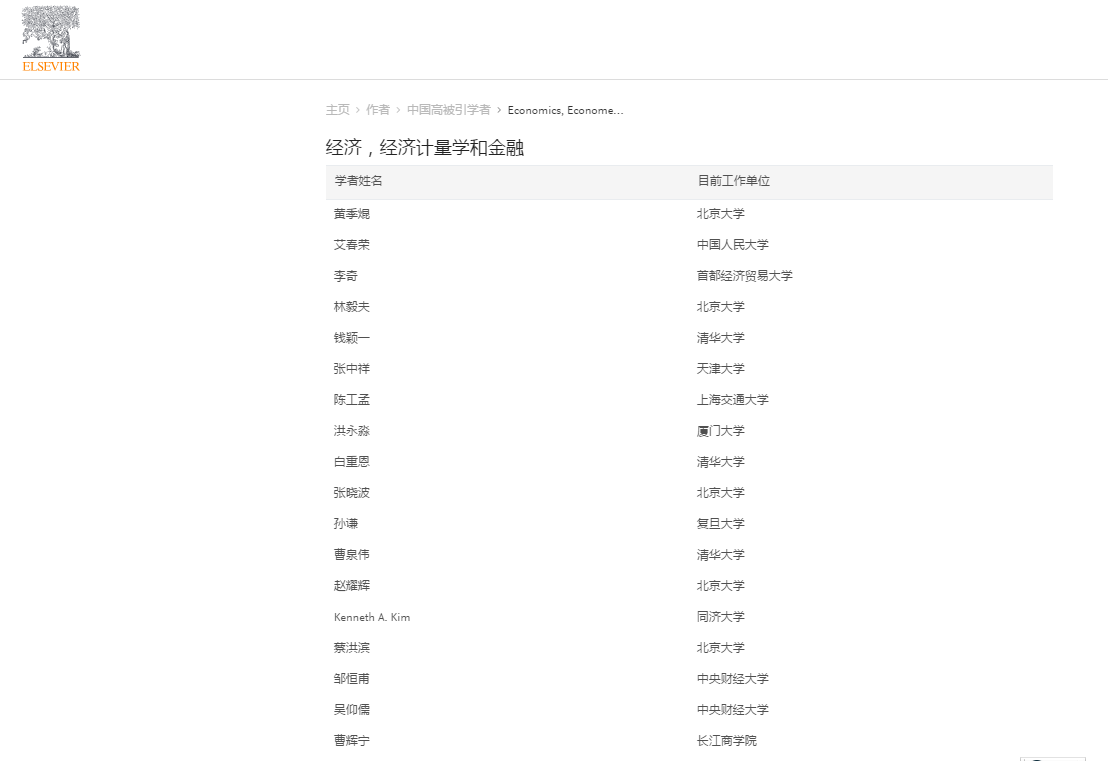Viewport: 1108px width, 761px height.
Task: Open the Elsevier logo home link
Action: [51, 39]
